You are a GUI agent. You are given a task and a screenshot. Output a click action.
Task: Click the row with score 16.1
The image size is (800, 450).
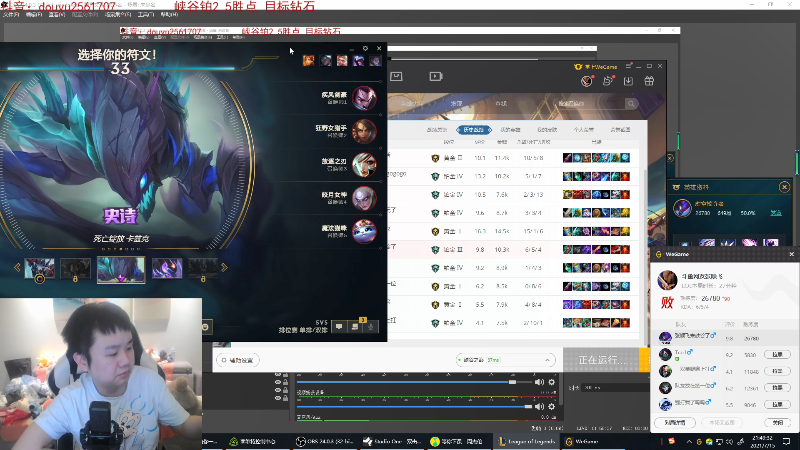[x=514, y=232]
